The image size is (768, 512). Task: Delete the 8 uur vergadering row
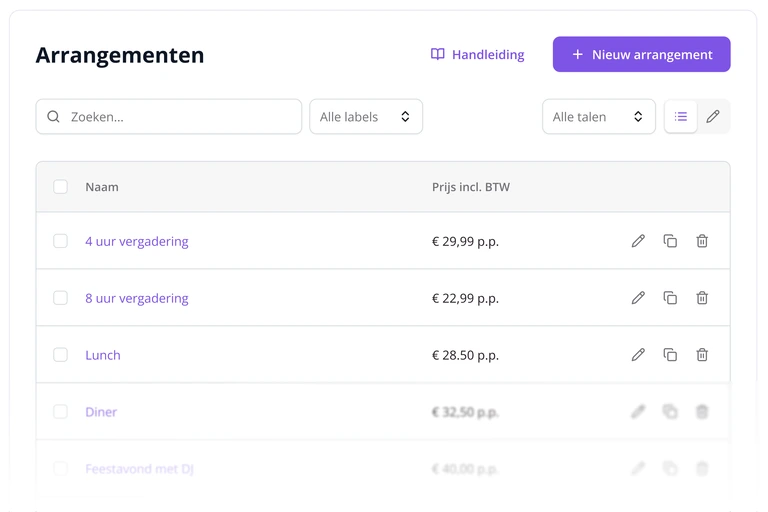[x=702, y=298]
